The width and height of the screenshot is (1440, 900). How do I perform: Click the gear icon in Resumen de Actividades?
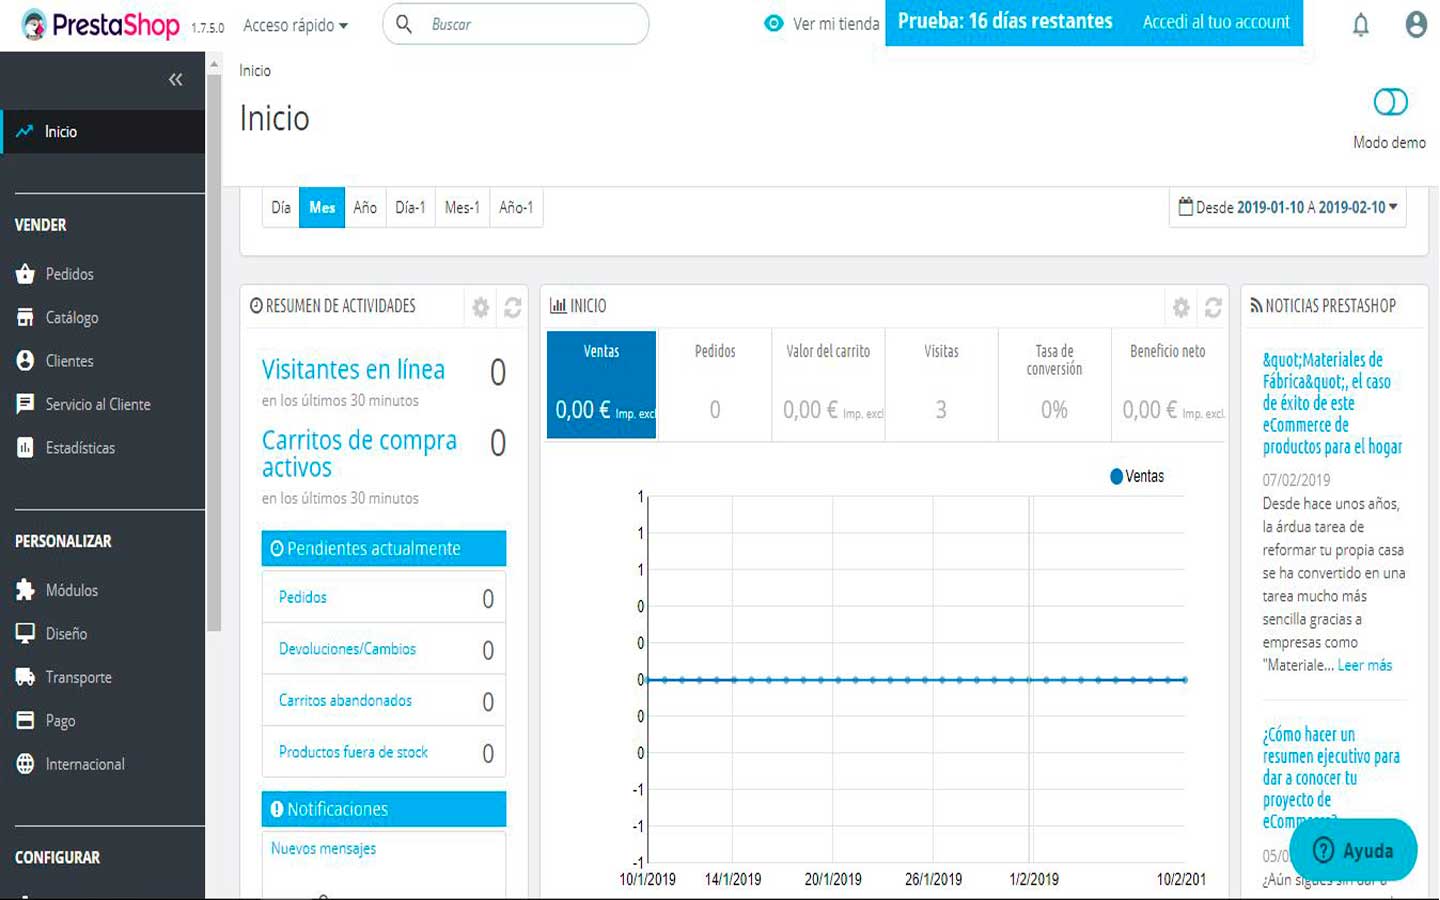tap(481, 307)
